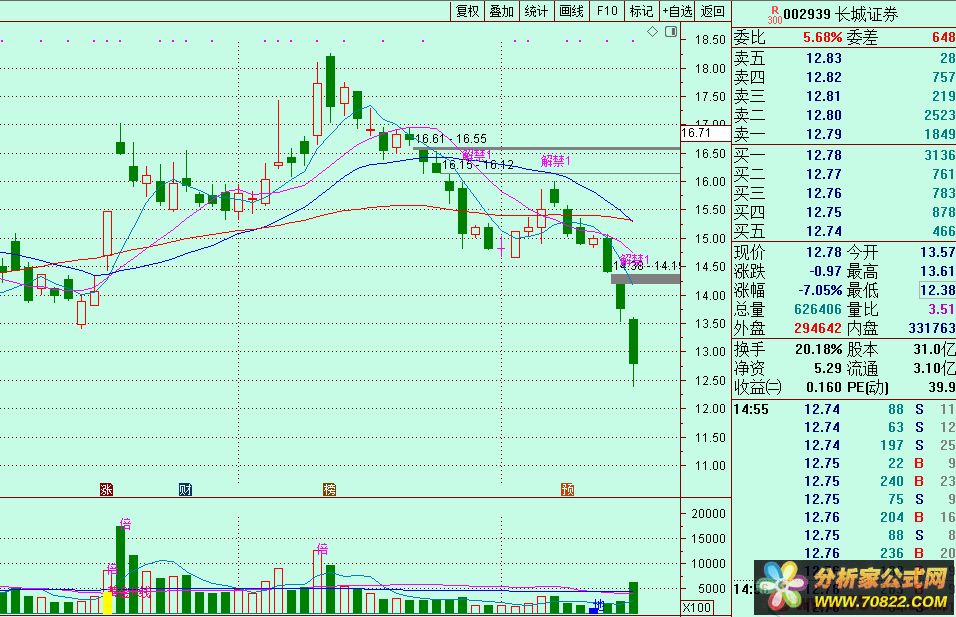This screenshot has height=617, width=956.
Task: Click the 总量 value 626406
Action: [x=818, y=309]
